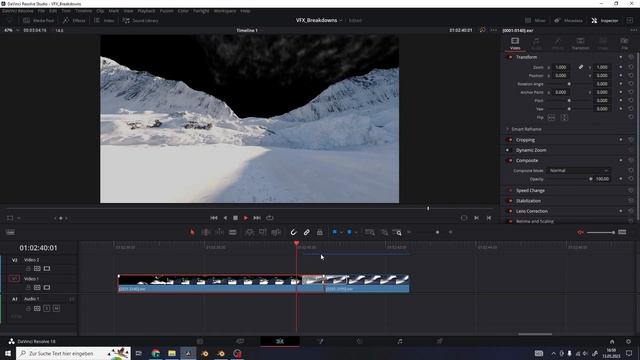
Task: Mute the timeline audio speaker icon
Action: click(x=580, y=232)
